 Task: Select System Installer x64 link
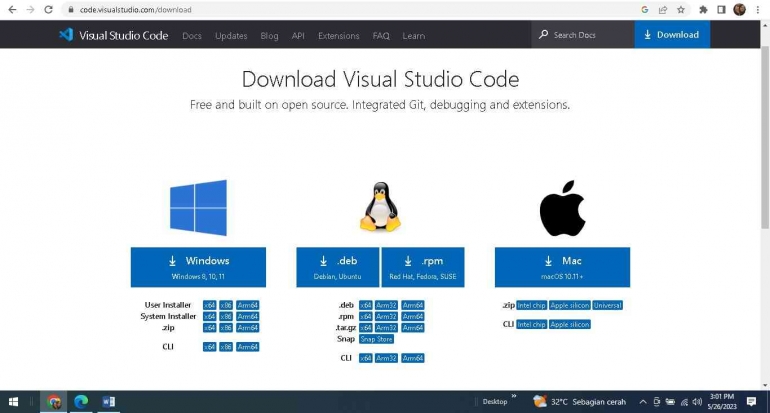(x=210, y=317)
